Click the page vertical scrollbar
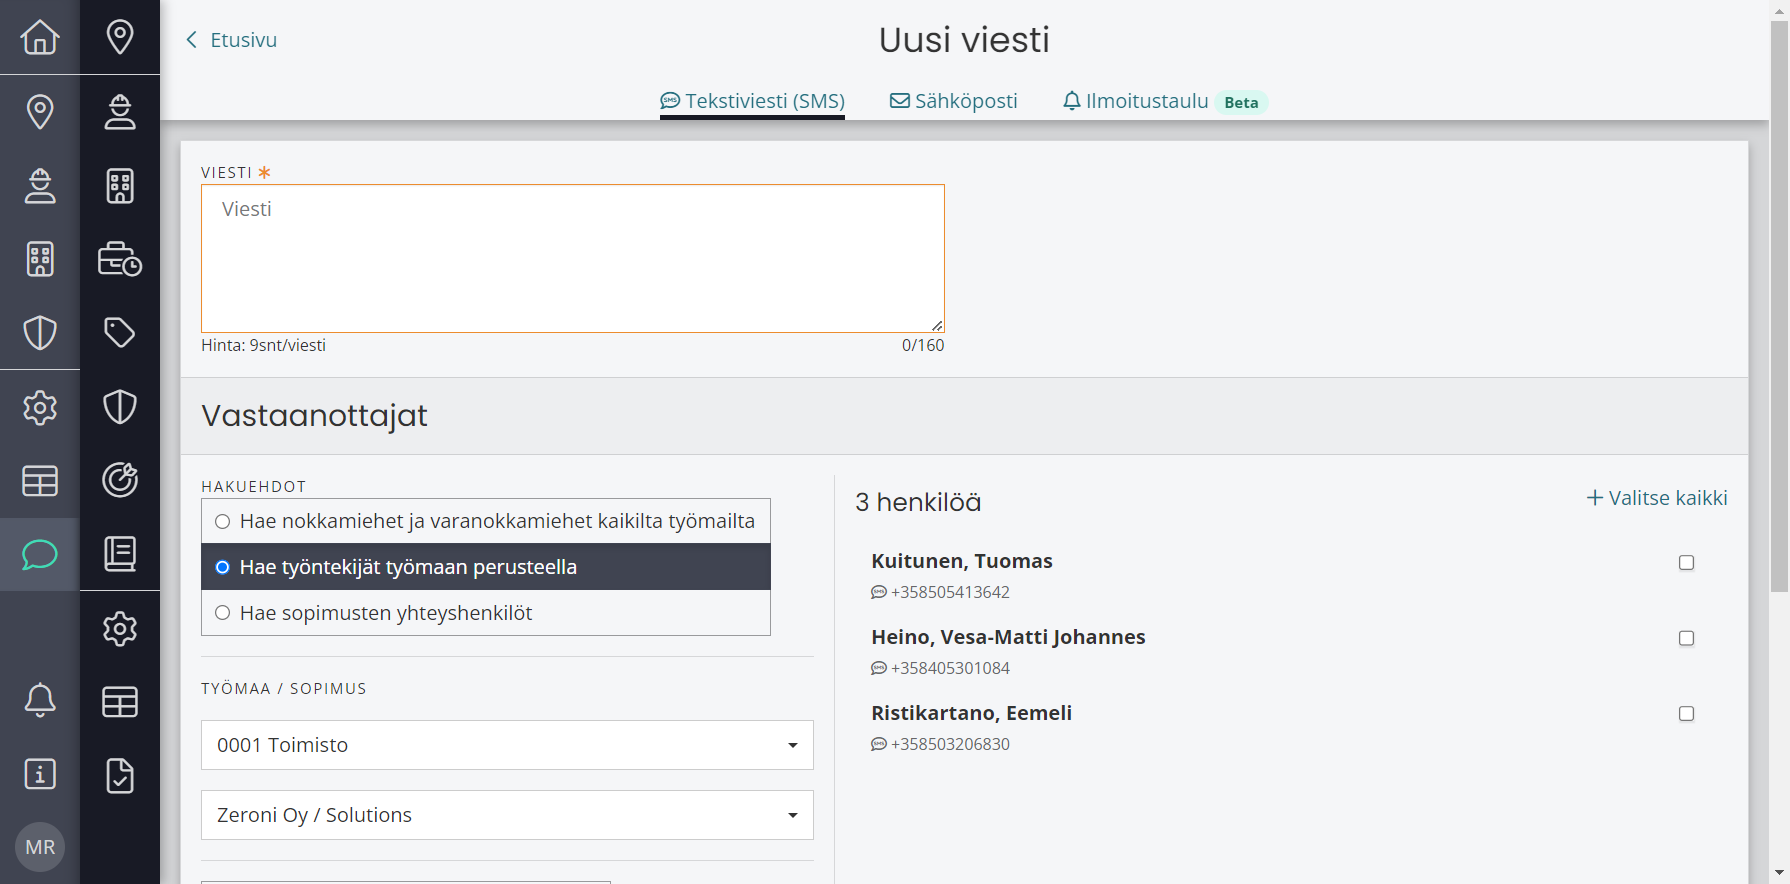This screenshot has width=1790, height=884. (1779, 305)
